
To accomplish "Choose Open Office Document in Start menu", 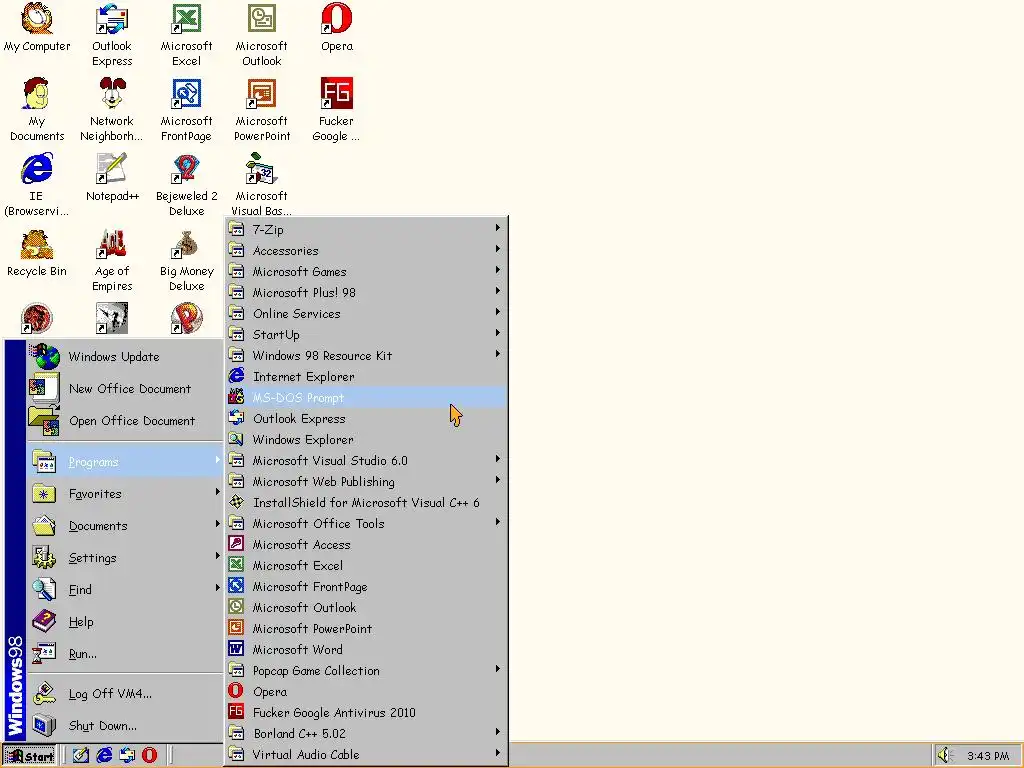I will [x=124, y=421].
